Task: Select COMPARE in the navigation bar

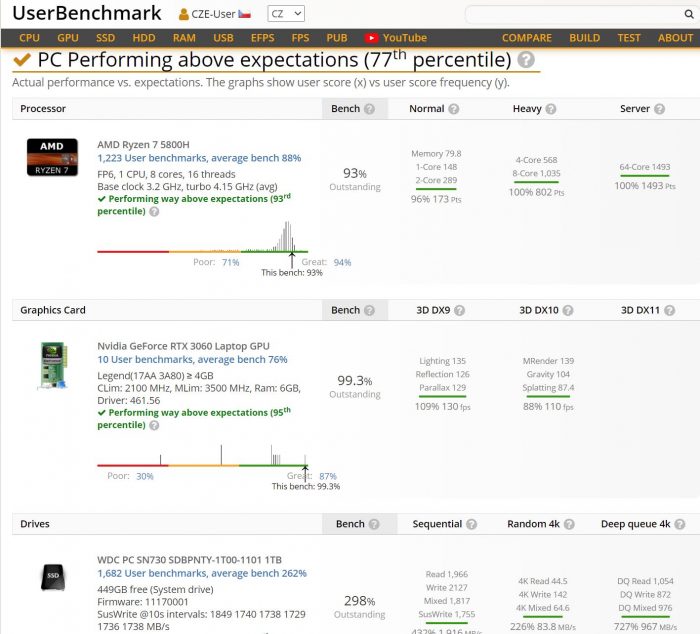Action: tap(526, 38)
